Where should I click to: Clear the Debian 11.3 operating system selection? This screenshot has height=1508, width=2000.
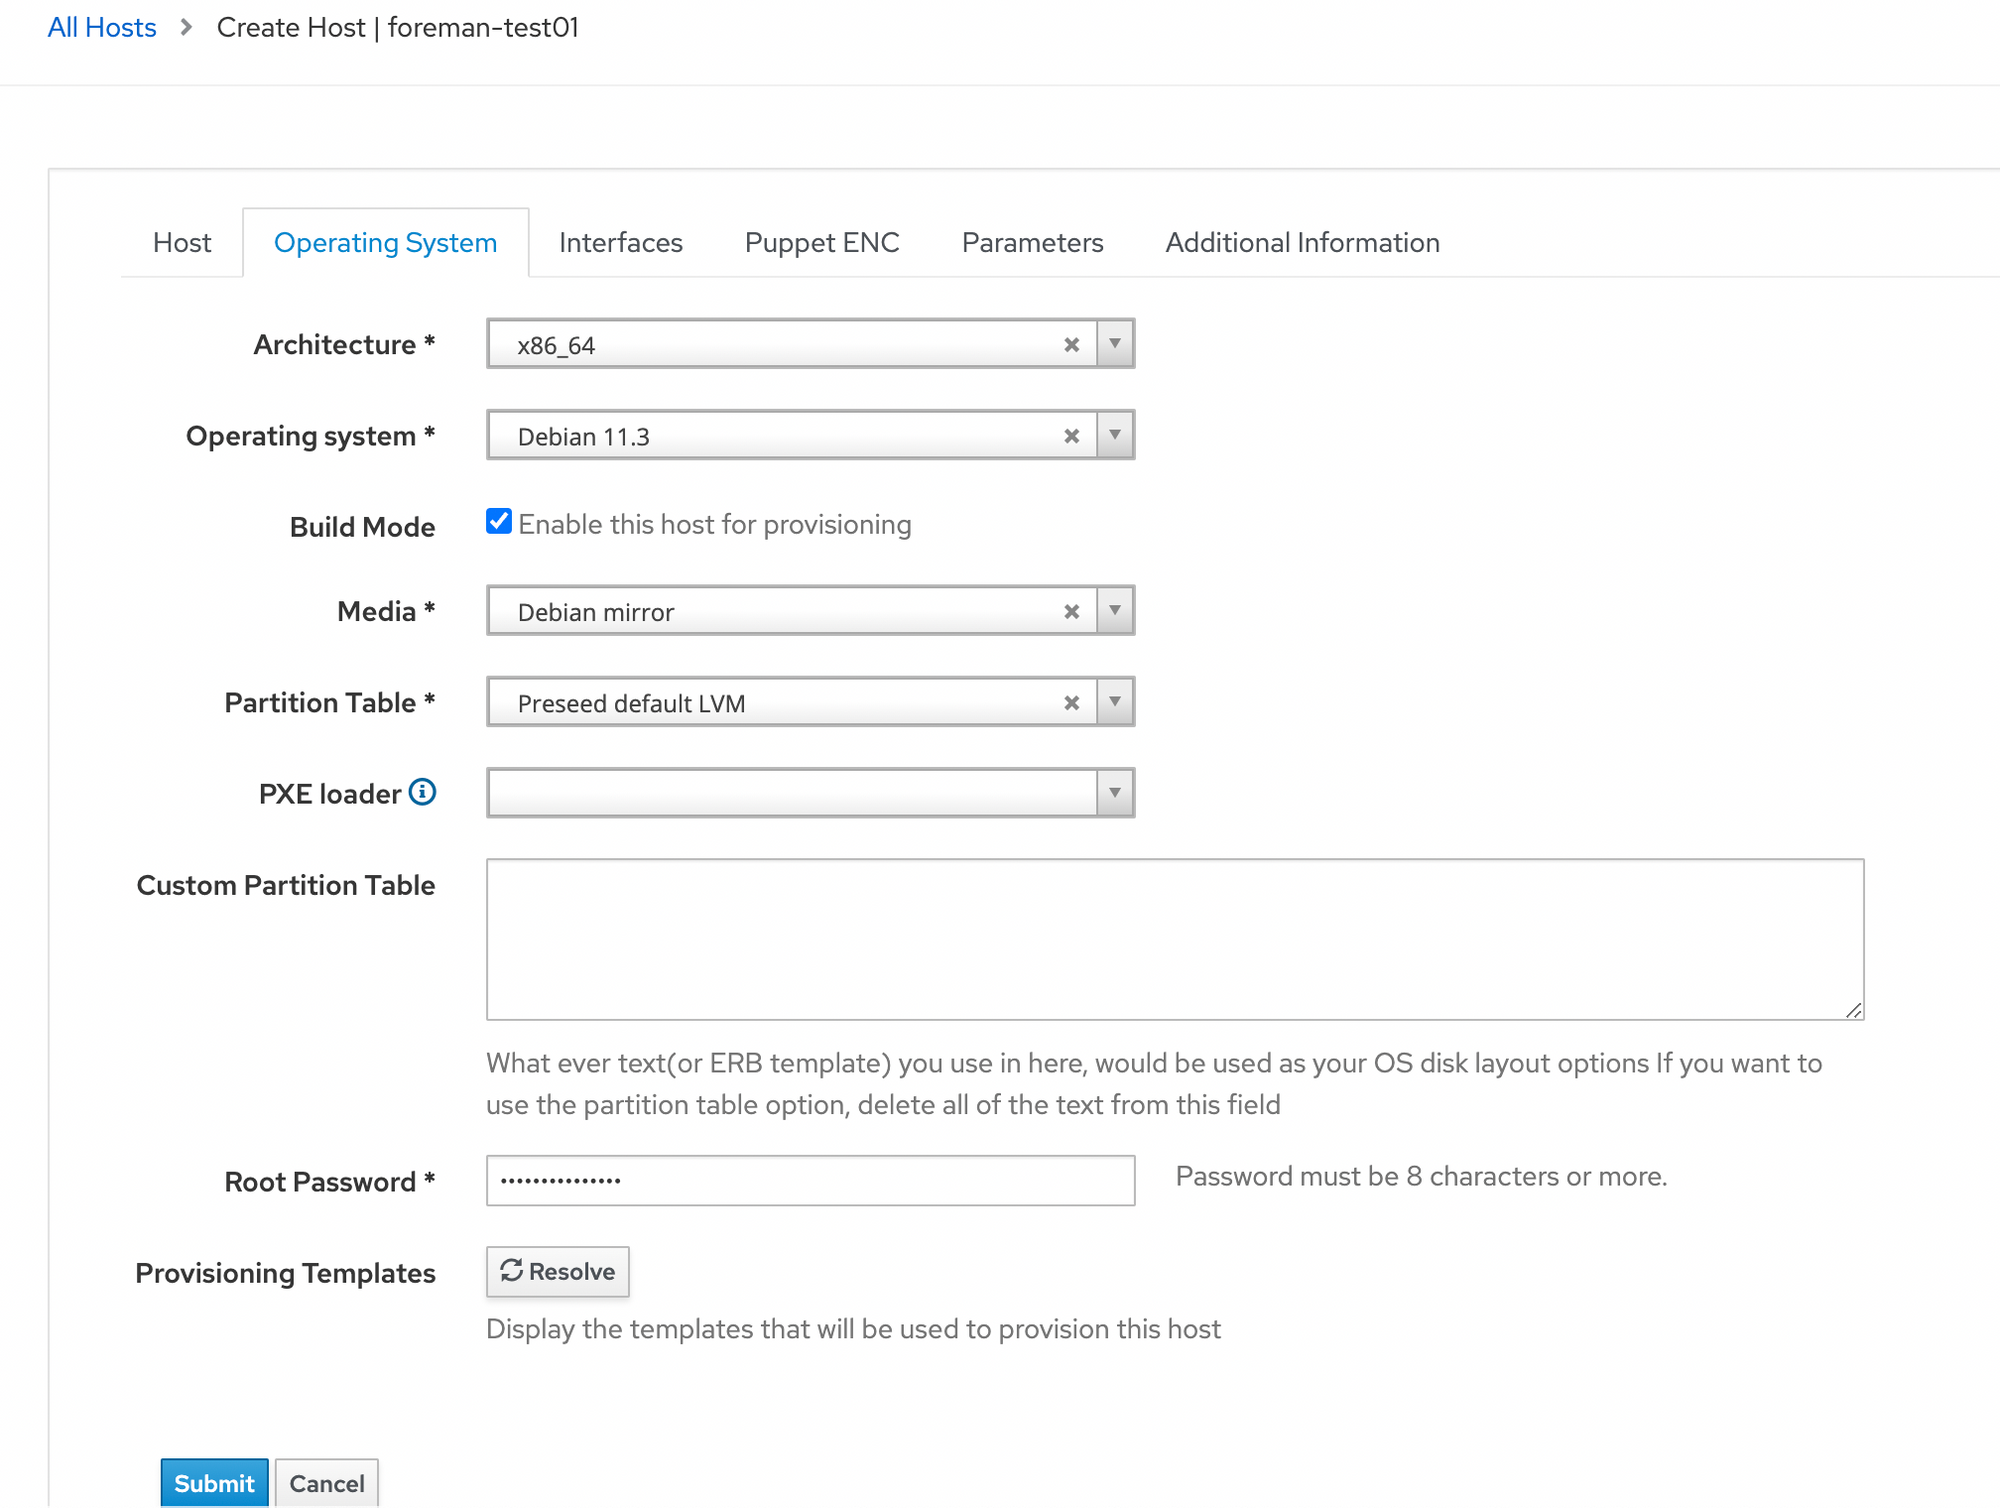click(x=1071, y=436)
